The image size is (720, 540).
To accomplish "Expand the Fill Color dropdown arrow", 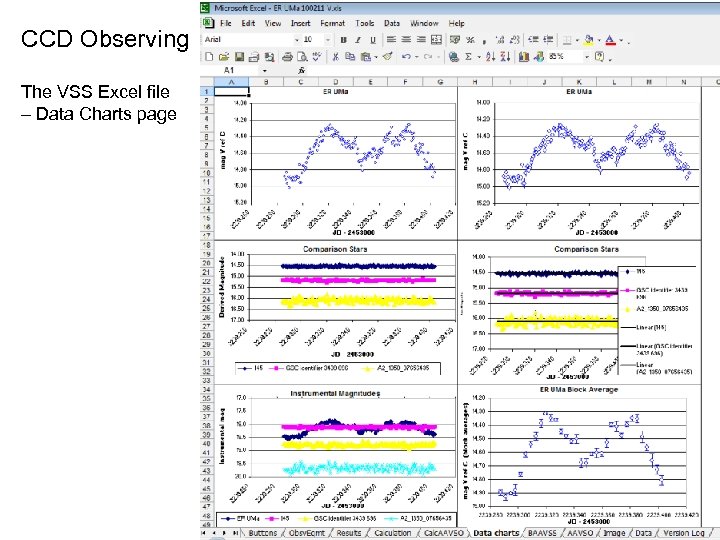I will click(599, 40).
